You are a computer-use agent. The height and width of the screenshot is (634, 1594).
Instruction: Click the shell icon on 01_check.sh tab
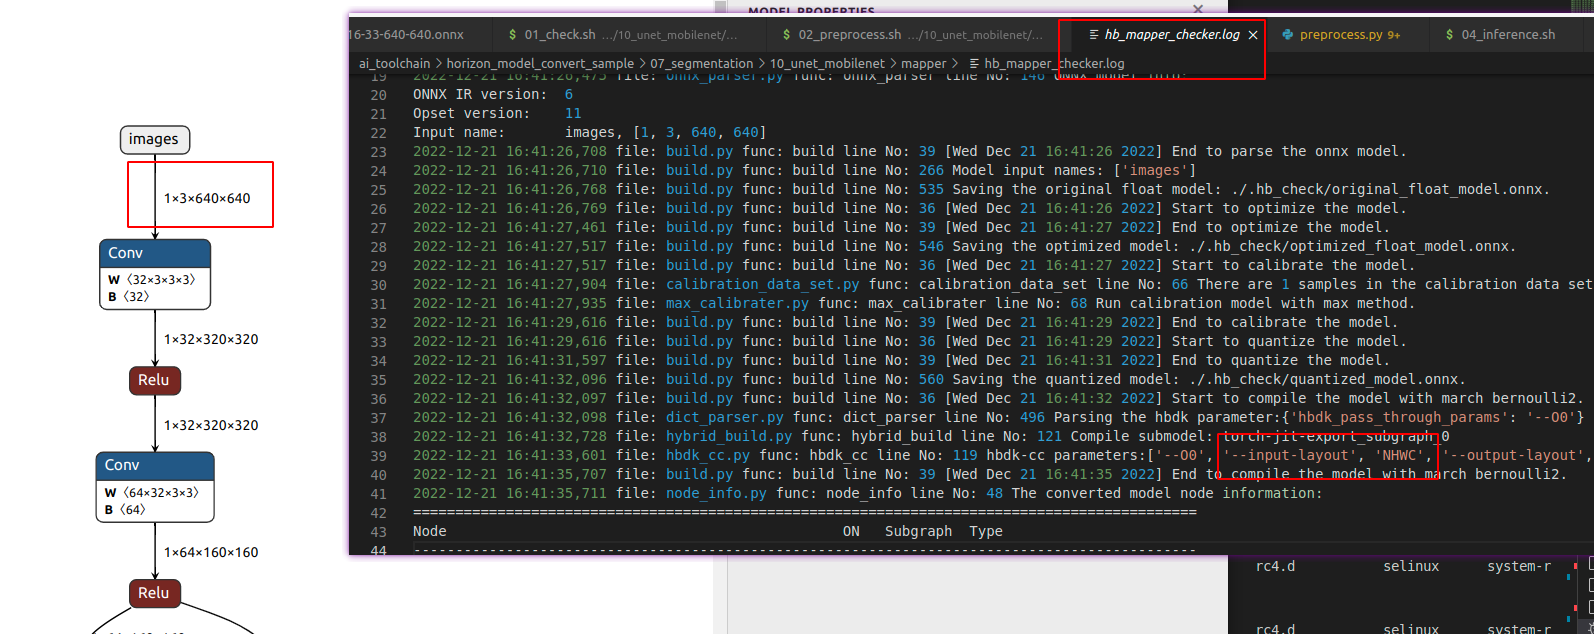pos(513,35)
